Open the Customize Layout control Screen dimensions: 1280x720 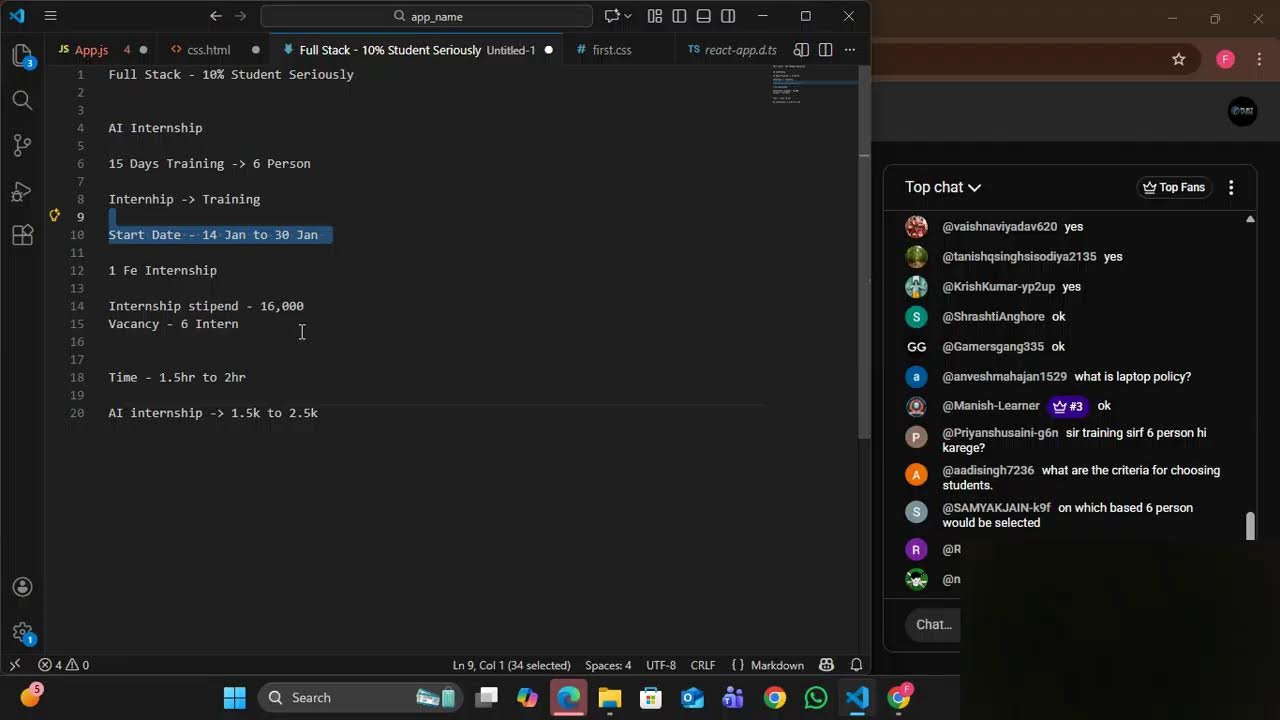pyautogui.click(x=655, y=16)
